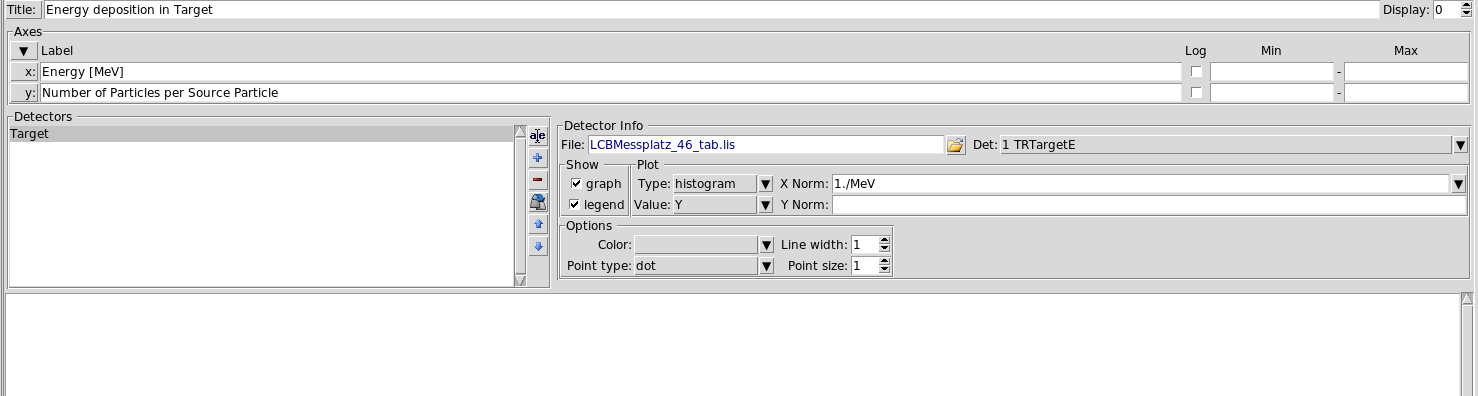Click the x label field 'Energy [MeV]'
The height and width of the screenshot is (396, 1478).
click(610, 72)
